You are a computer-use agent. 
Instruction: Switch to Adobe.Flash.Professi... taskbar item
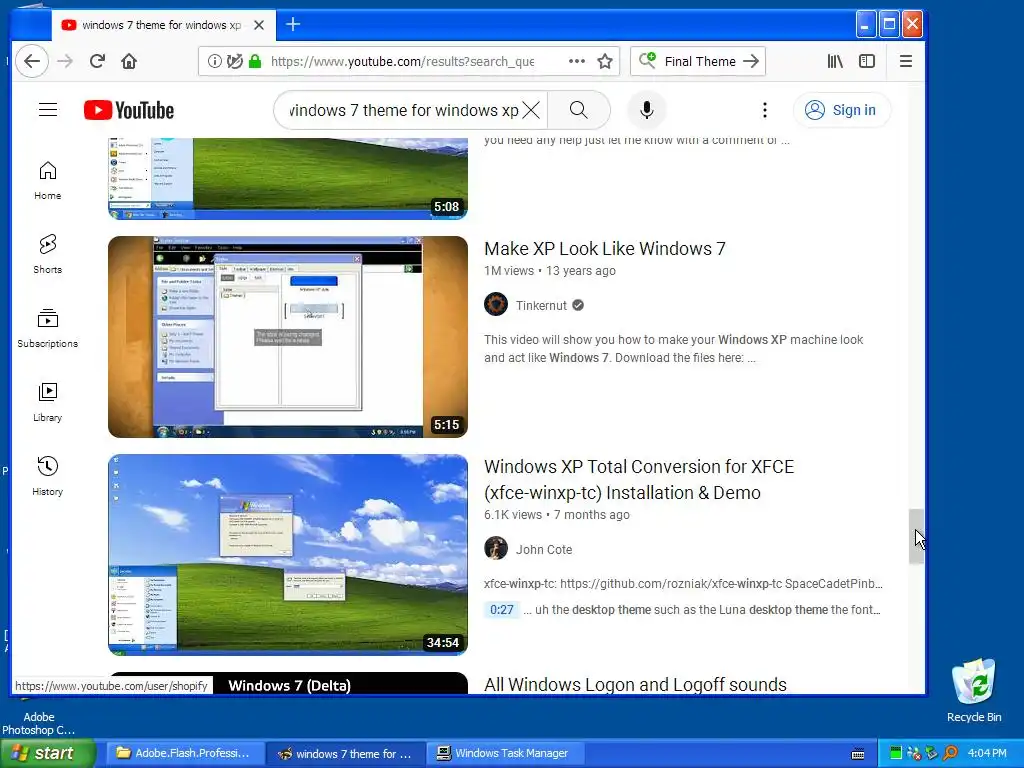184,753
